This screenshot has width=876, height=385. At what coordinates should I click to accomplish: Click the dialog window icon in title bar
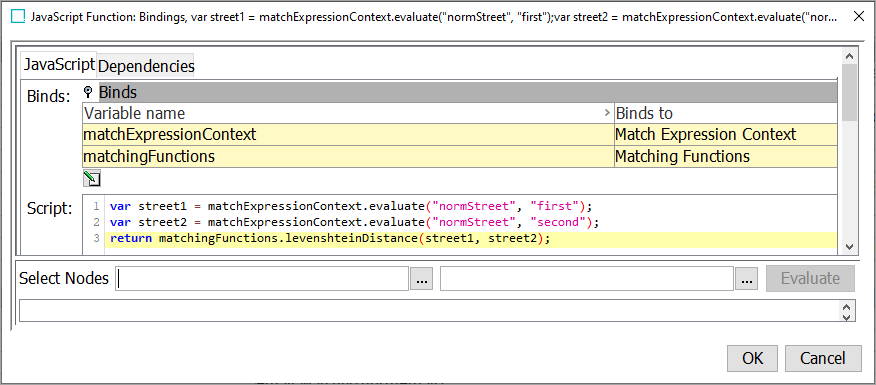tap(17, 17)
